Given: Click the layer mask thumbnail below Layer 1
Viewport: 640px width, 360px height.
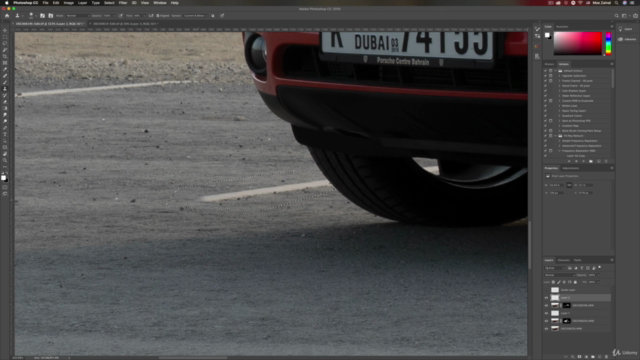Looking at the screenshot, I should (567, 321).
